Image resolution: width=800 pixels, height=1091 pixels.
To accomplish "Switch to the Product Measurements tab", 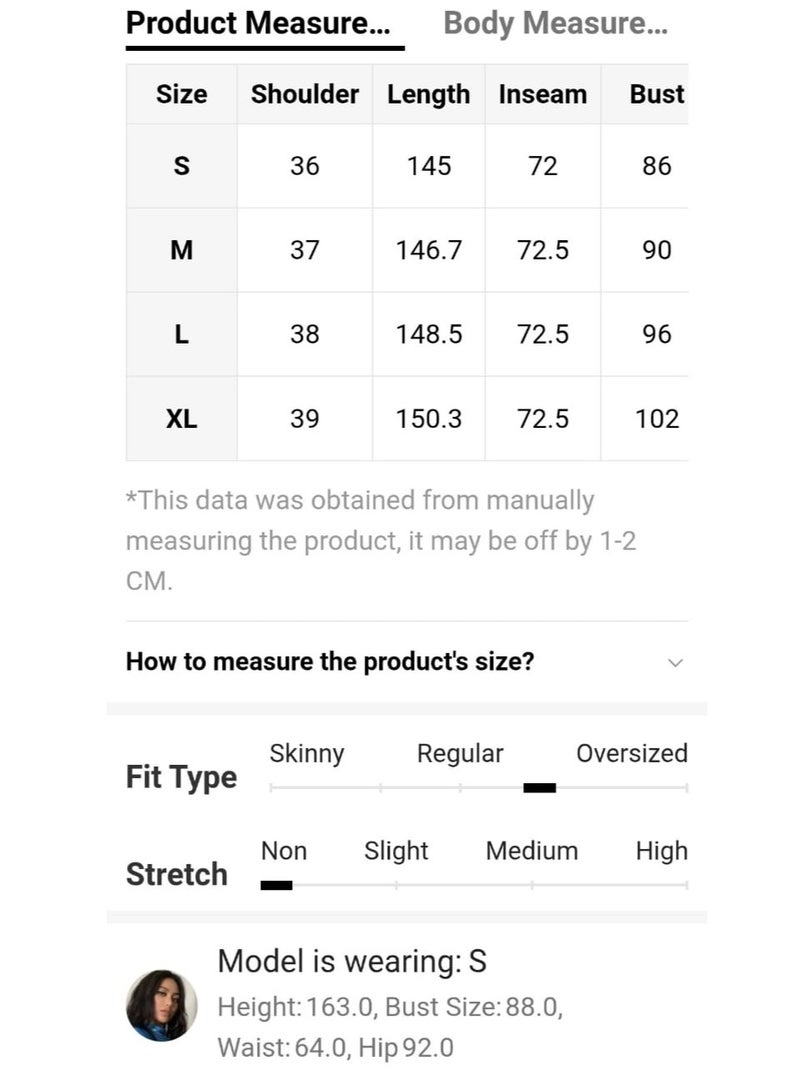I will (258, 24).
